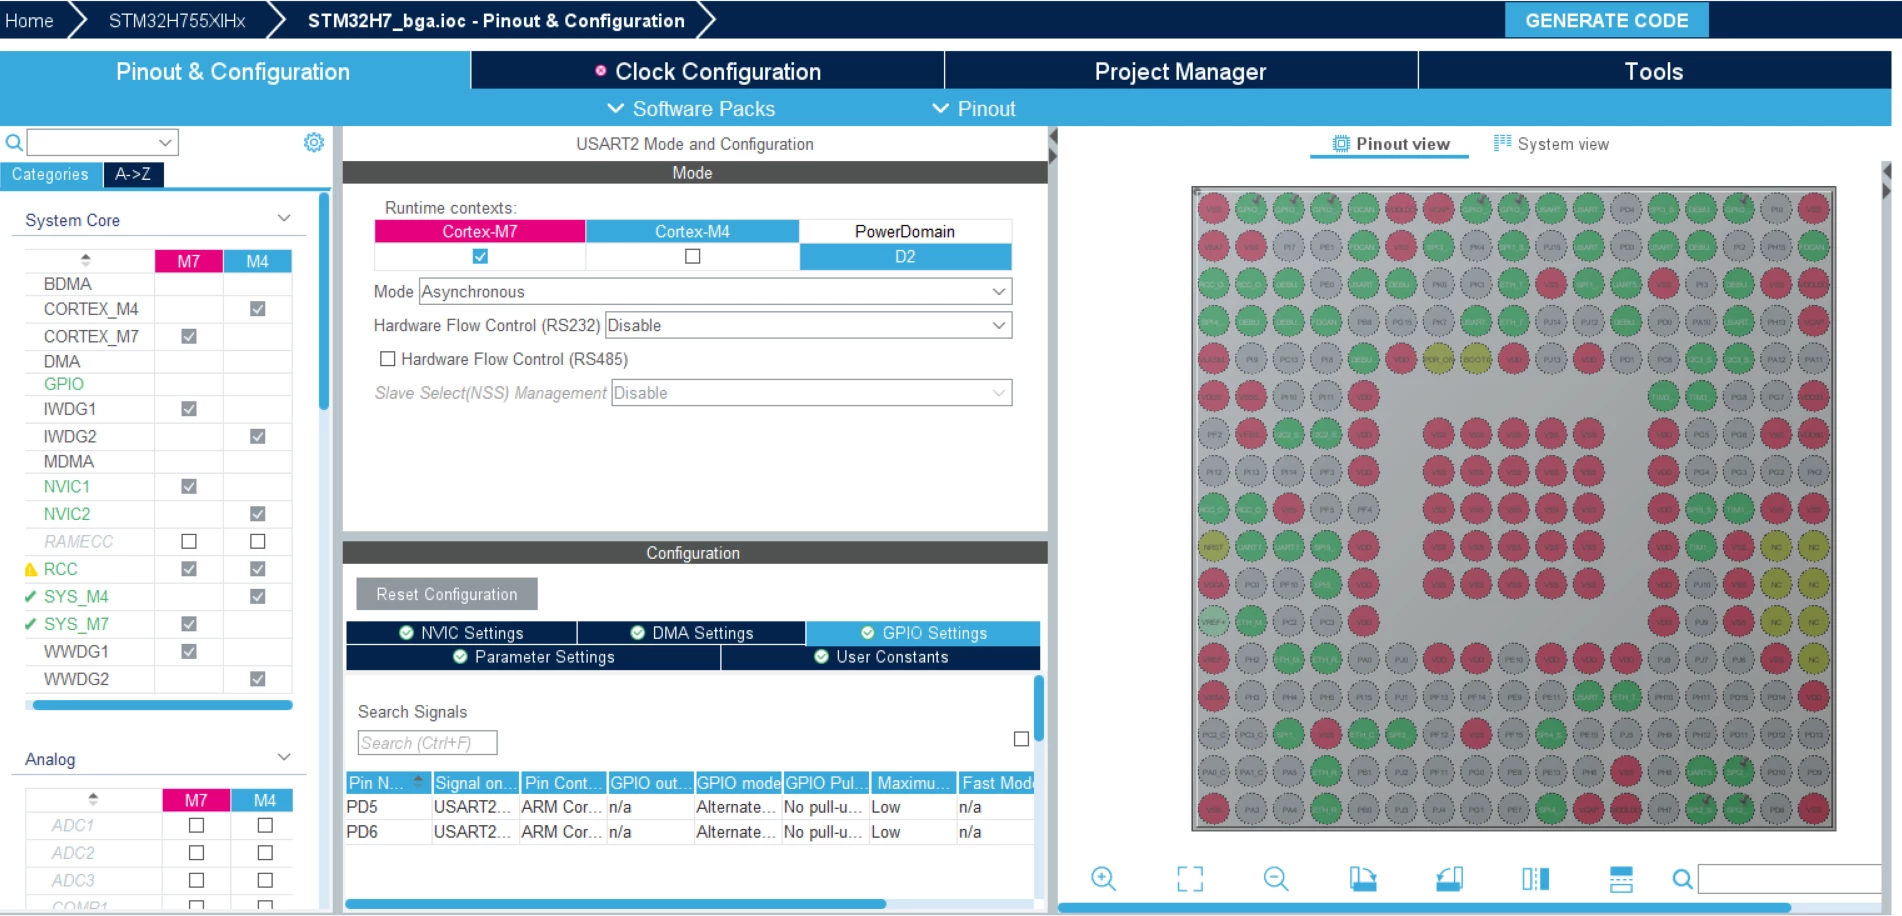This screenshot has width=1902, height=916.
Task: Click the pinout horizontal scrollbar
Action: [x=1424, y=908]
